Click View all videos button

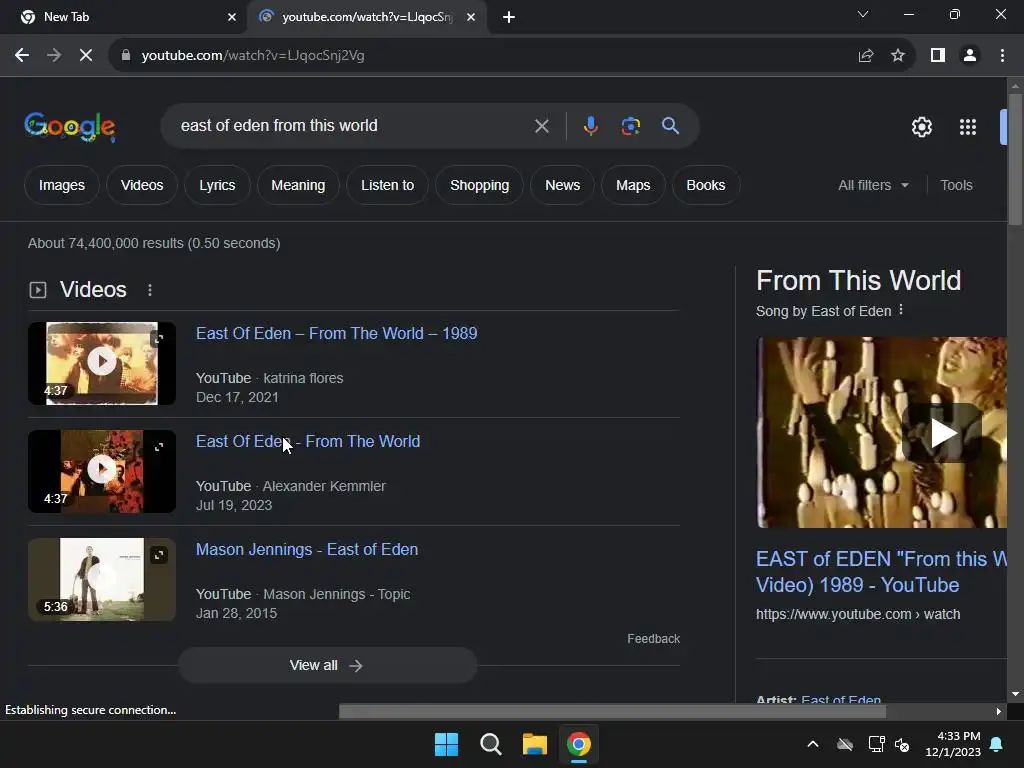(327, 665)
